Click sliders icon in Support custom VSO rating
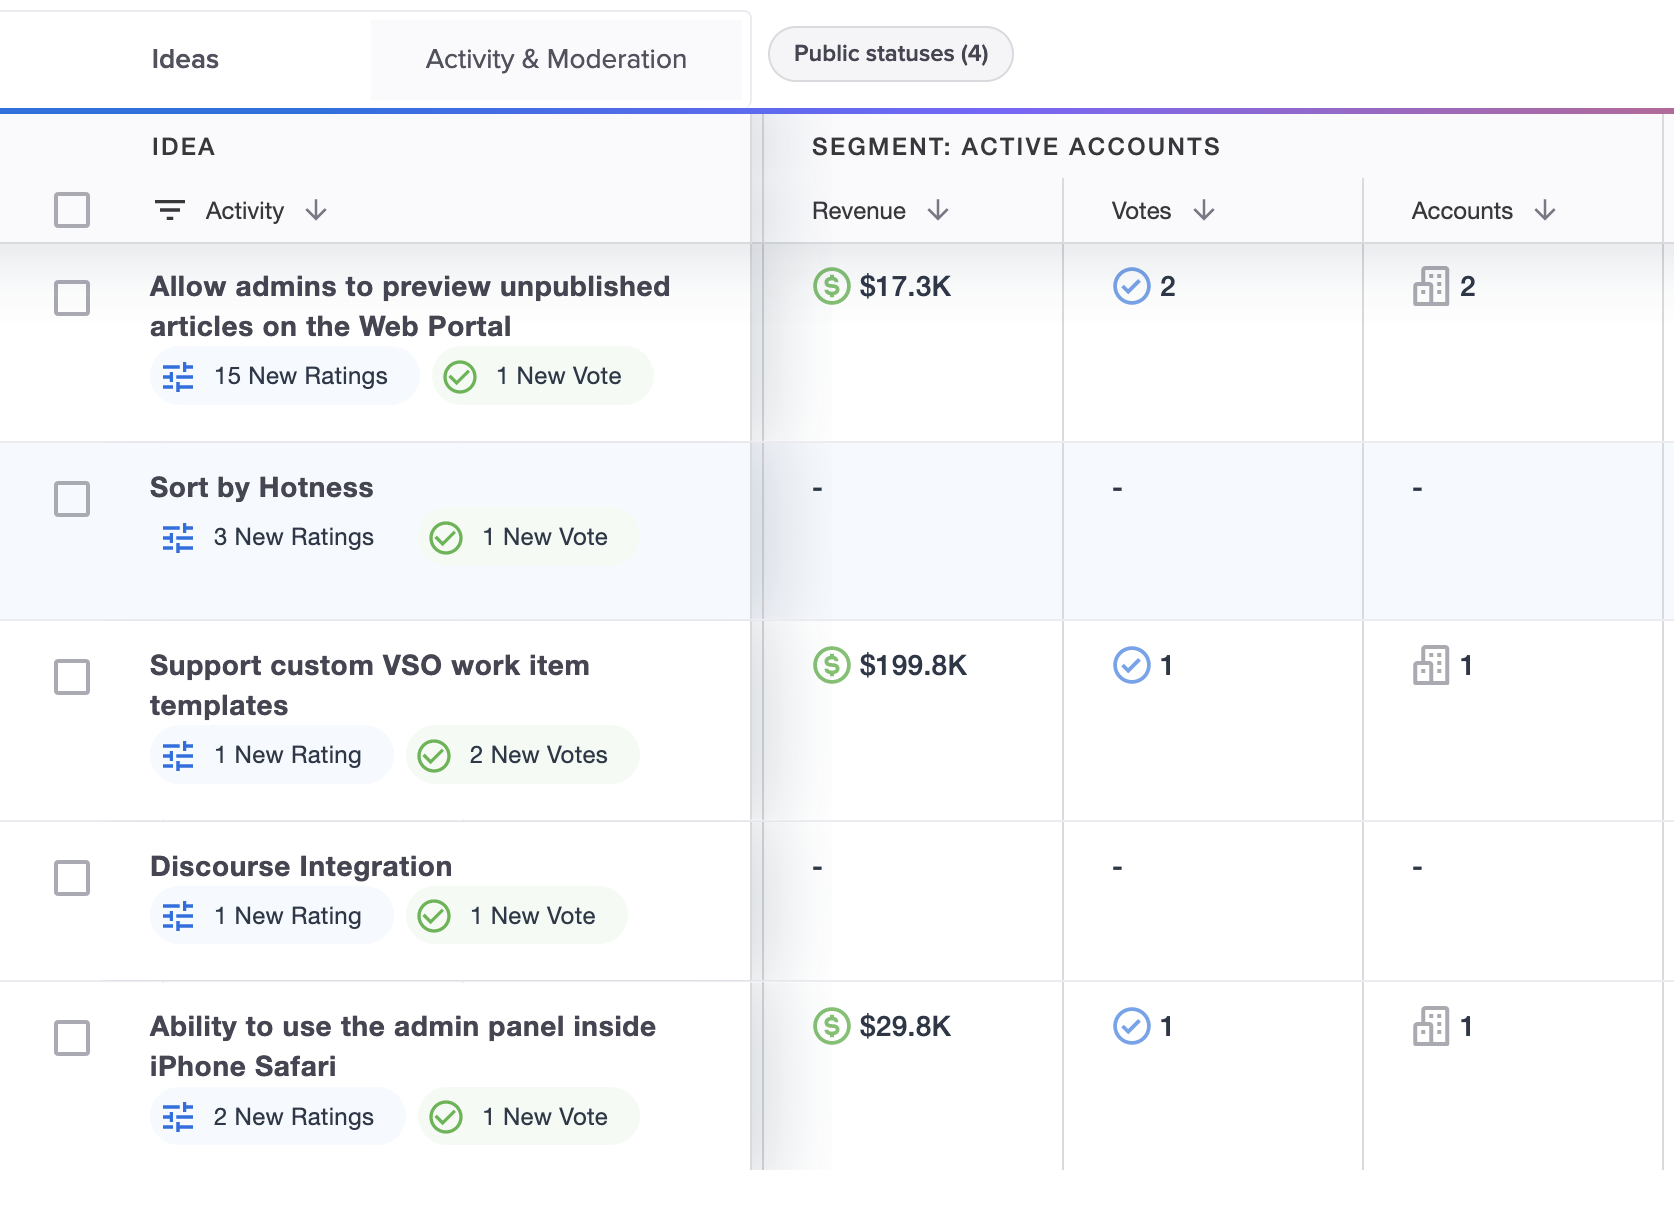The width and height of the screenshot is (1674, 1212). click(x=178, y=756)
